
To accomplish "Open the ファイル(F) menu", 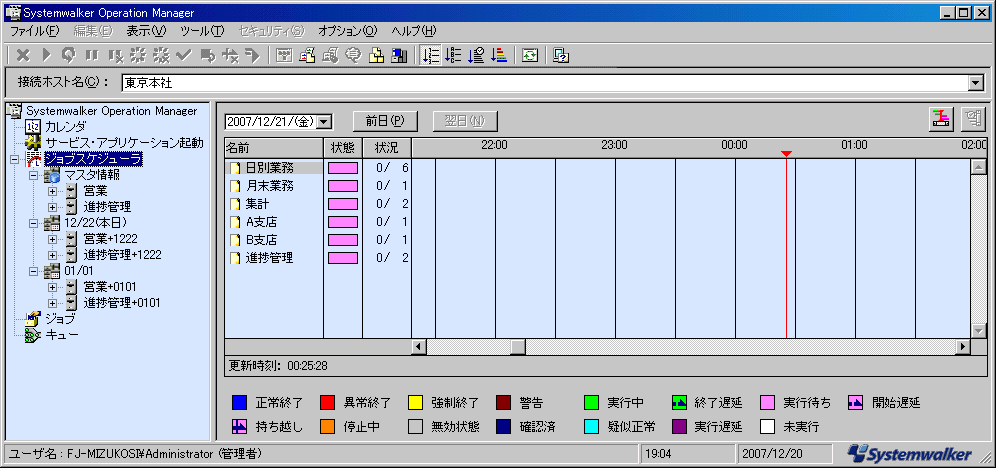I will 35,31.
